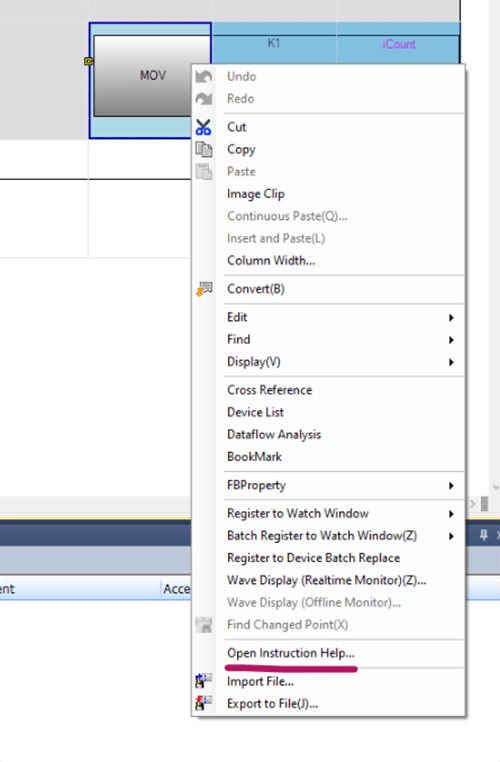
Task: Click the Undo arrow icon
Action: pyautogui.click(x=204, y=77)
